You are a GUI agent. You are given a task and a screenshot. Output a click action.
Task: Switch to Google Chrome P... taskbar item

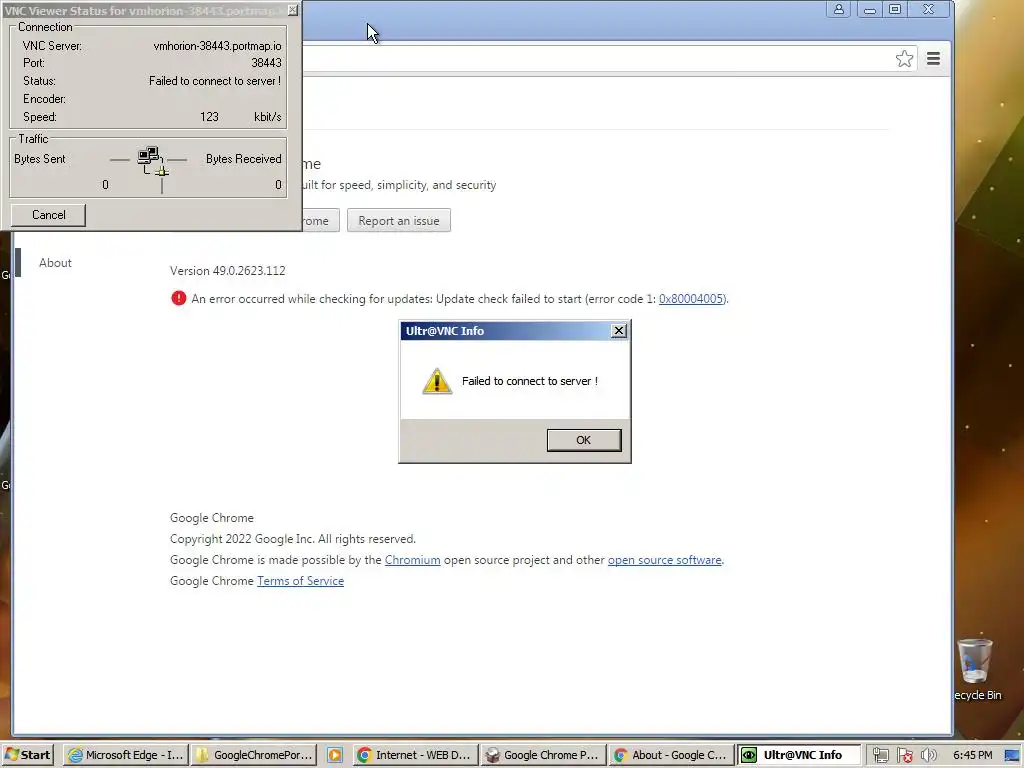[x=543, y=755]
